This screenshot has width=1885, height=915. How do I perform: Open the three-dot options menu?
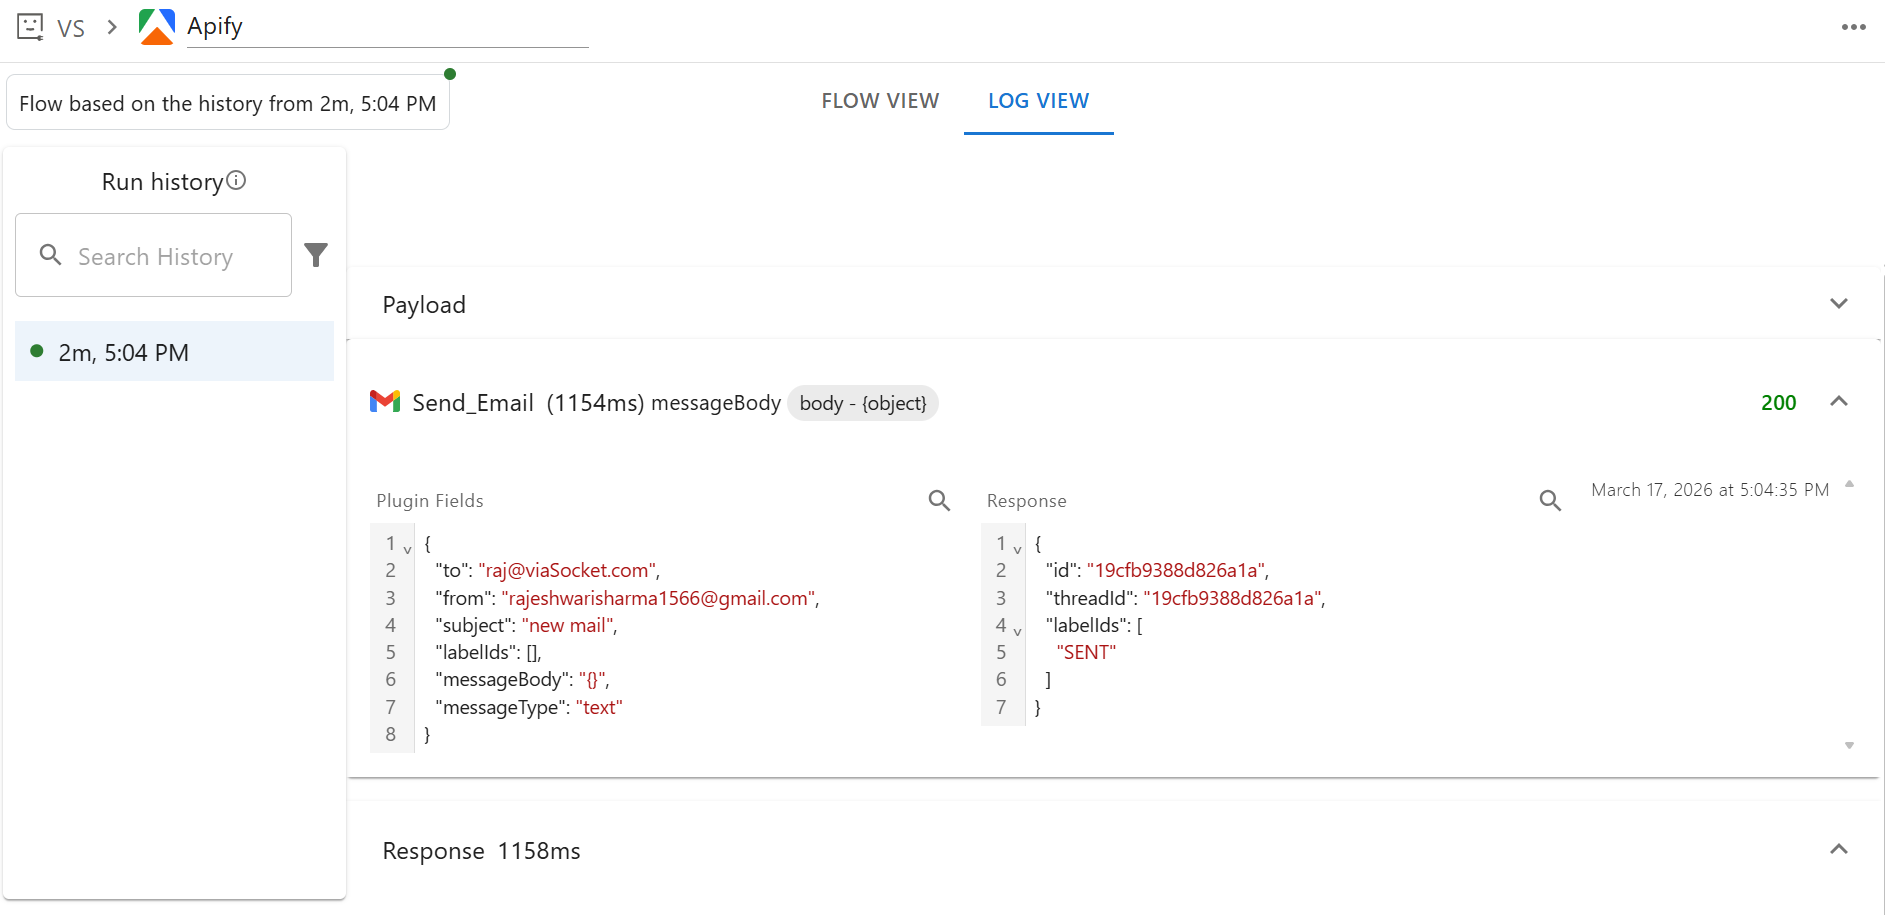(1855, 27)
